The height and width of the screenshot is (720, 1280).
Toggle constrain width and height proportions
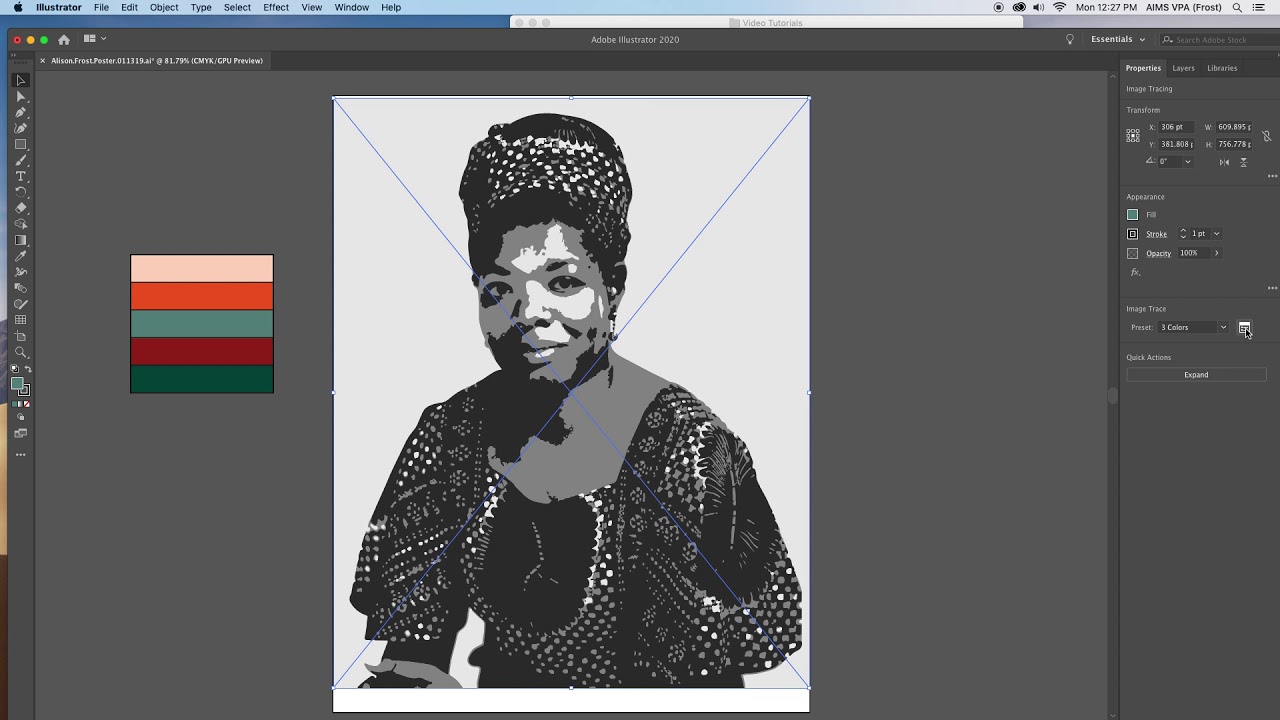[x=1266, y=136]
